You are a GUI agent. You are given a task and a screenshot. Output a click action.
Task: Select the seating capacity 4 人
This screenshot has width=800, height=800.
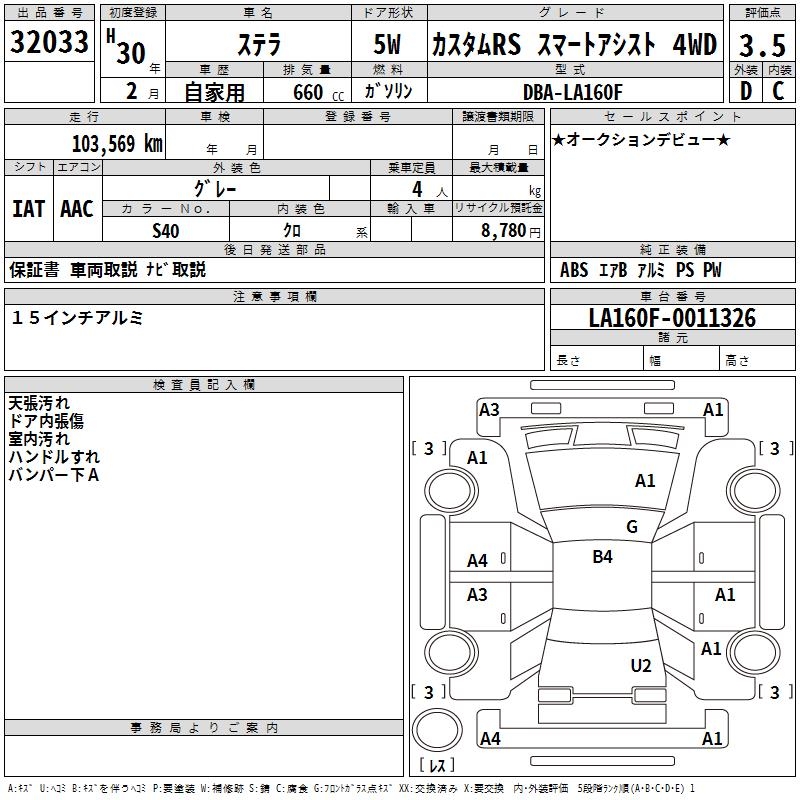pos(429,190)
